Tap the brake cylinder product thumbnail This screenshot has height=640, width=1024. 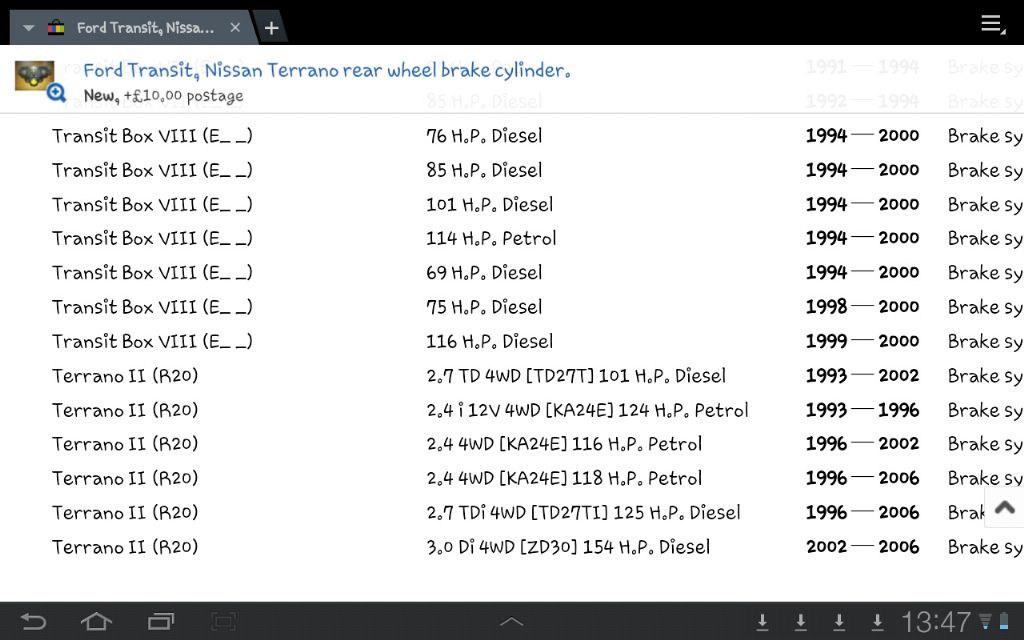point(34,76)
